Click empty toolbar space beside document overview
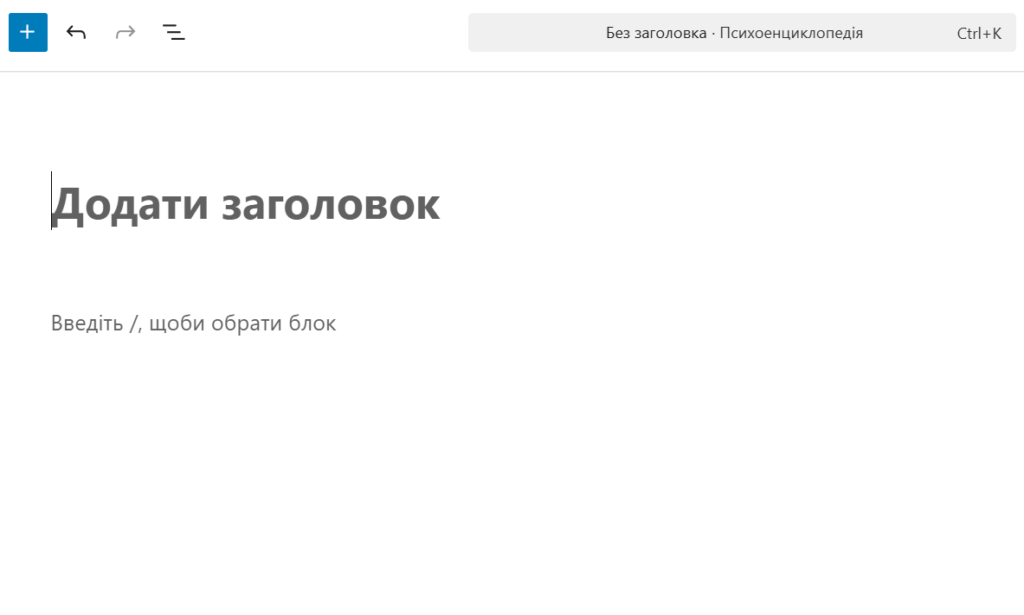 click(320, 32)
